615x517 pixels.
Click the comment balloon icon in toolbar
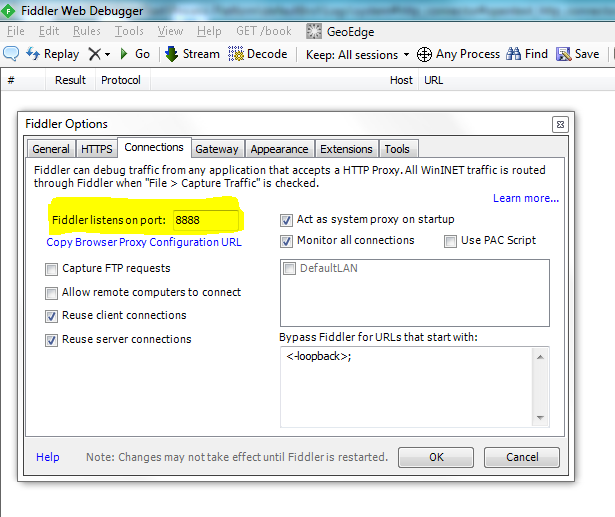click(11, 53)
